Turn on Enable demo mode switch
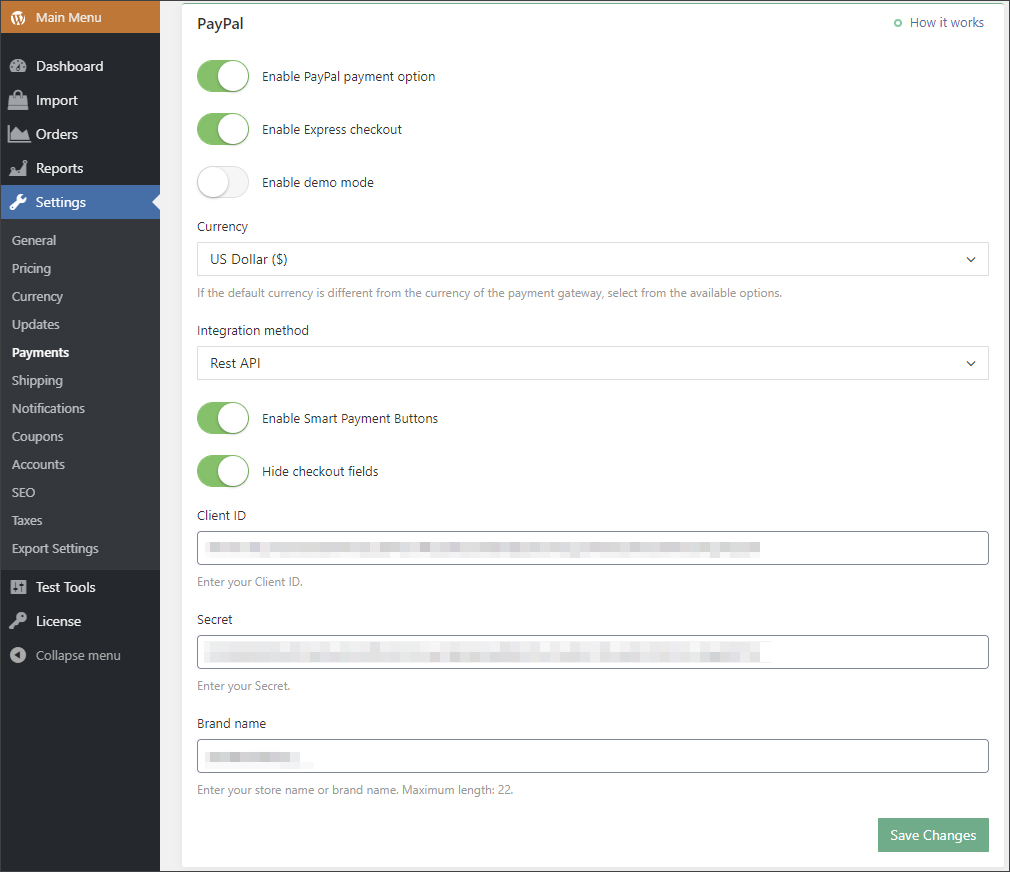Screen dimensions: 1010x872 tap(223, 182)
